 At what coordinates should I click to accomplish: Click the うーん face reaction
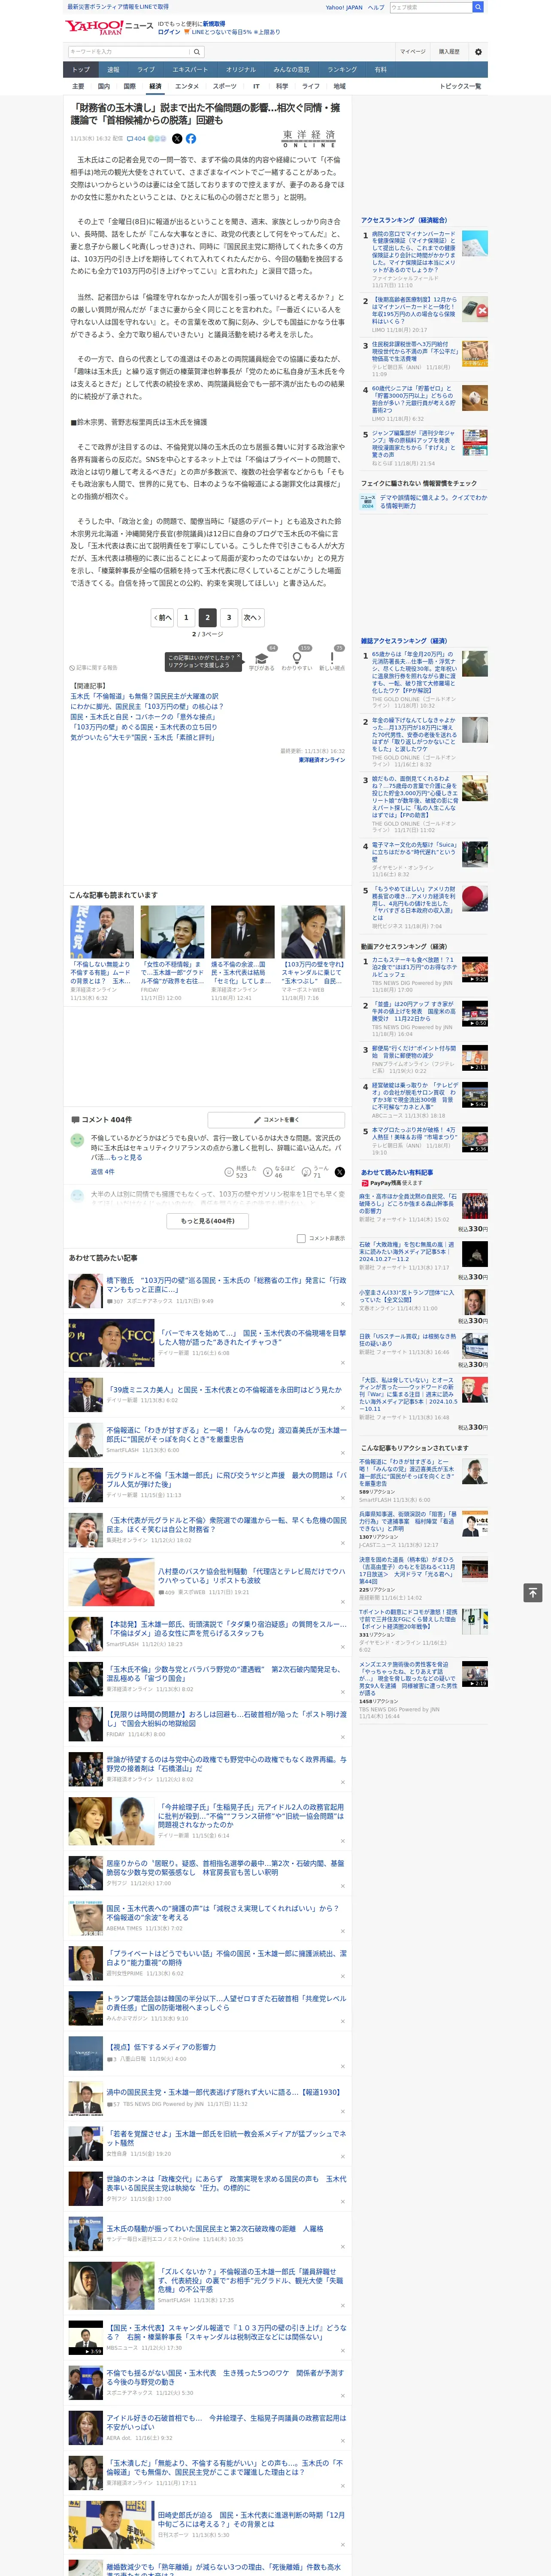tap(316, 1172)
